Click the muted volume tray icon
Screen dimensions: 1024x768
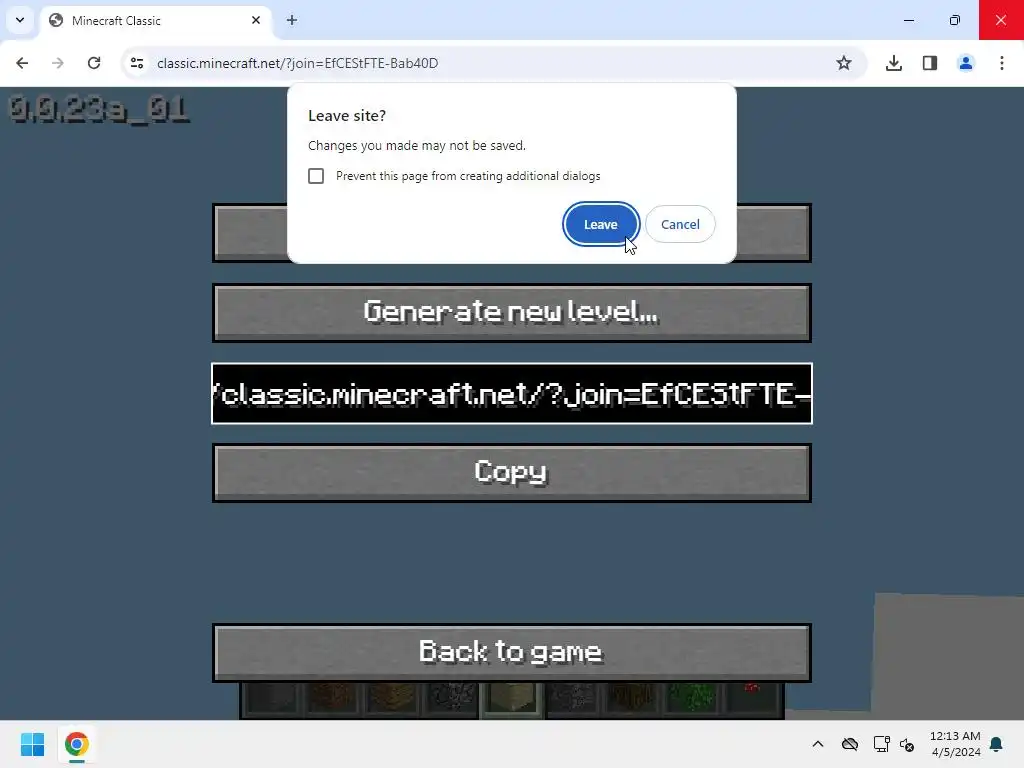tap(907, 744)
